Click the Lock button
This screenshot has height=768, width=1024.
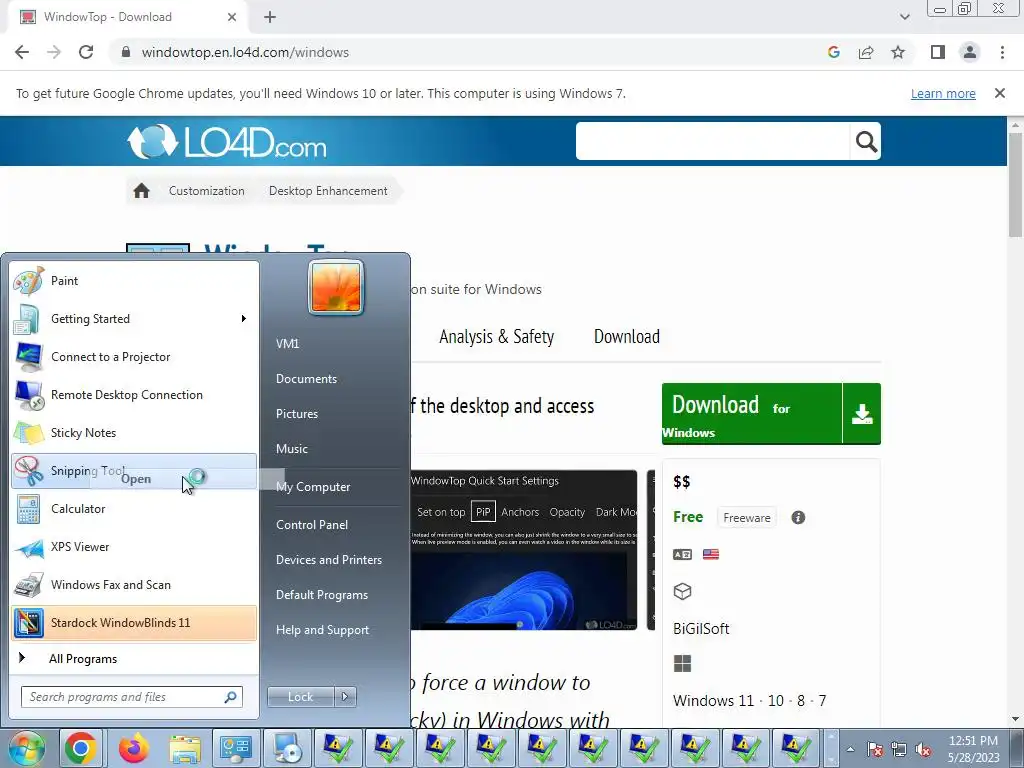click(300, 697)
